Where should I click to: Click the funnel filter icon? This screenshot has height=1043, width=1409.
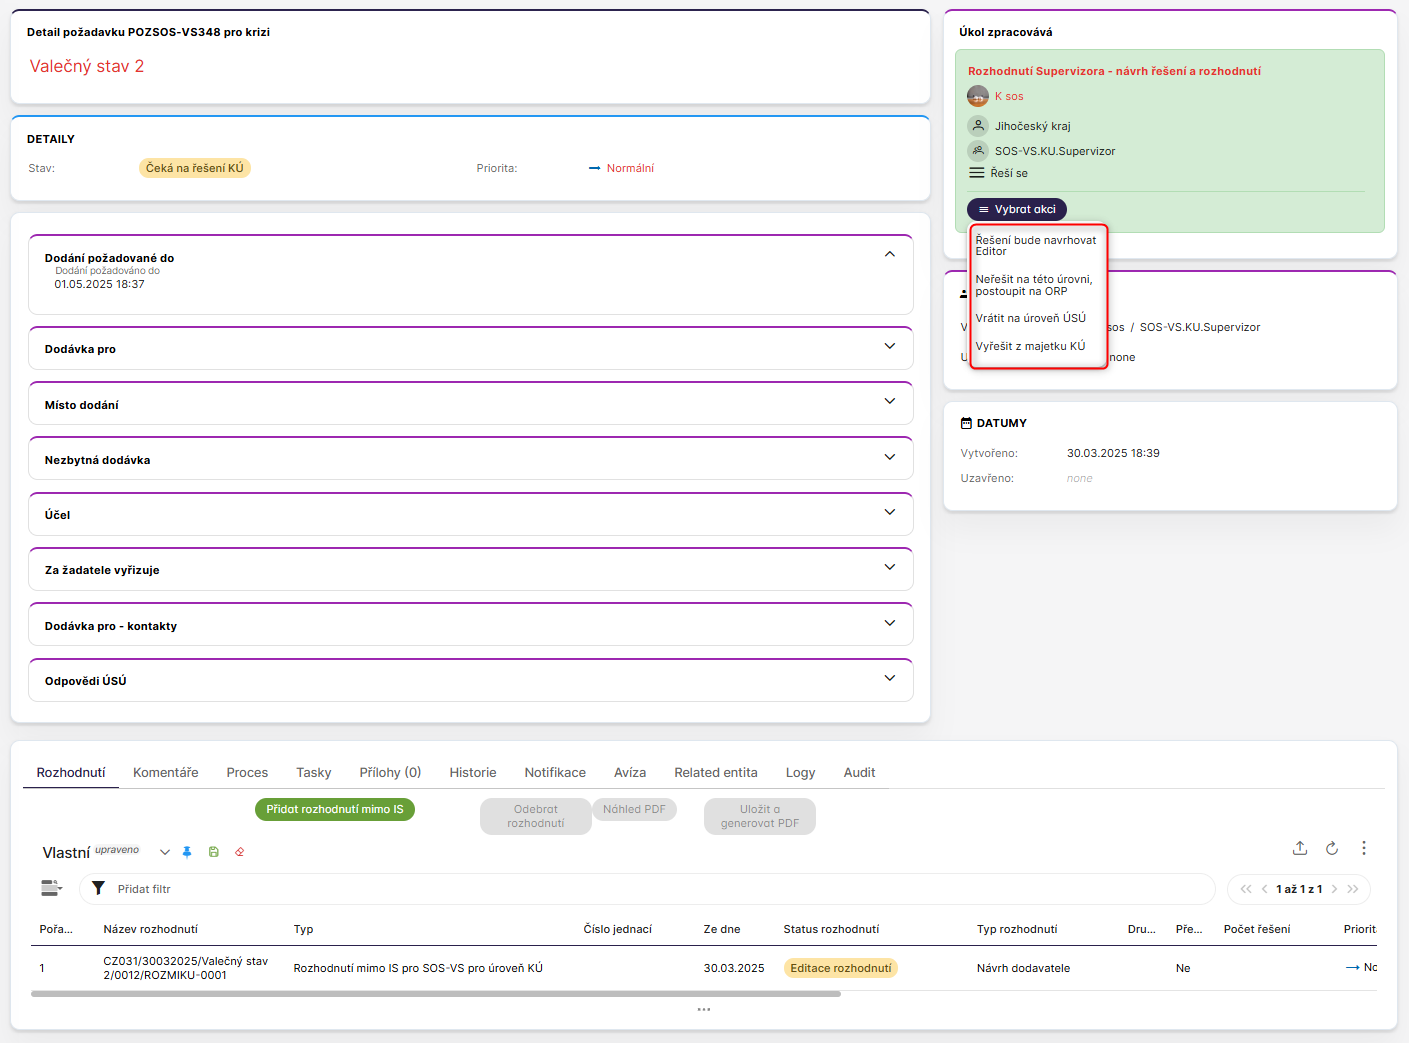(98, 888)
